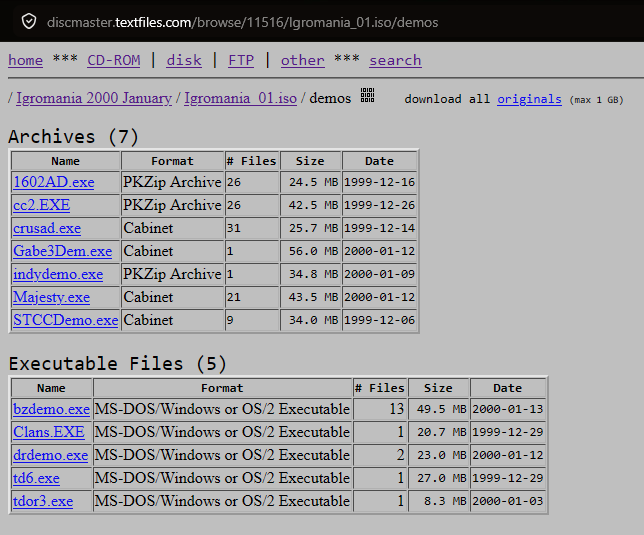Screen dimensions: 644x535
Task: Open the other section link
Action: pos(303,60)
